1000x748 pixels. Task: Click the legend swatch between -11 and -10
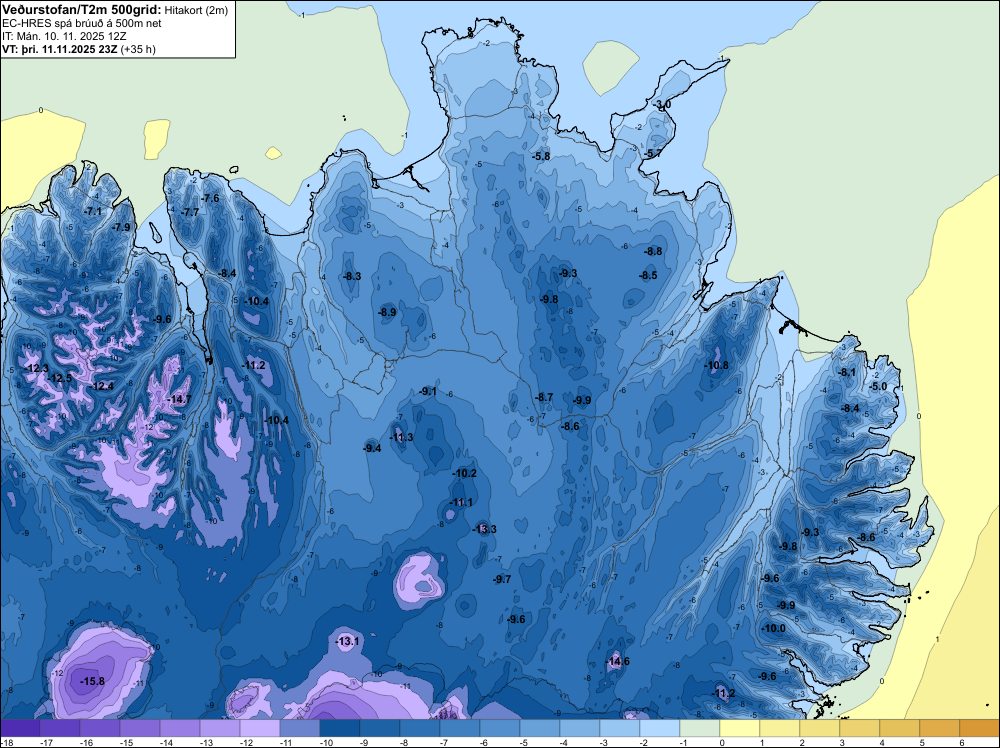[x=300, y=728]
